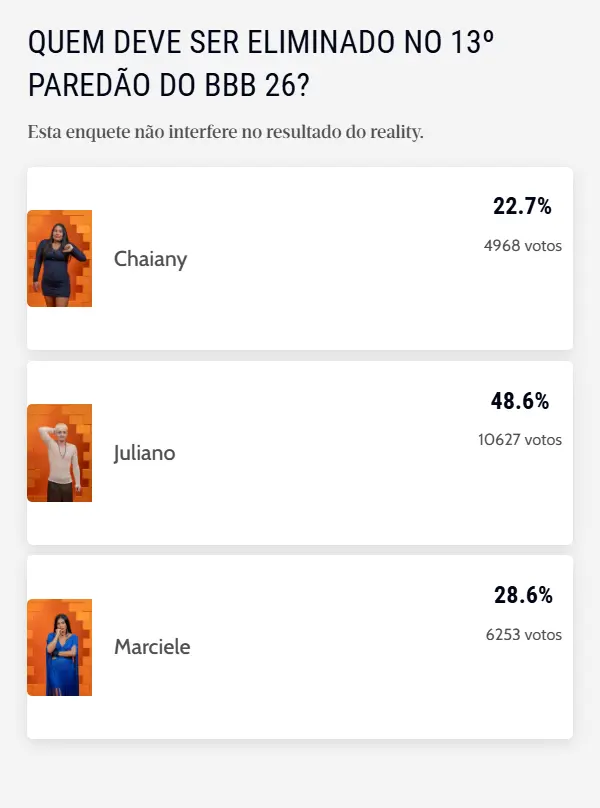Viewport: 600px width, 808px height.
Task: Click the name label Marciele
Action: (151, 647)
